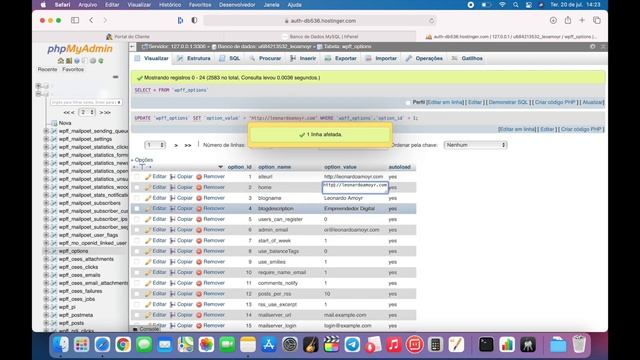Check the checkbox for siteurl row
The height and width of the screenshot is (360, 640).
pos(137,177)
